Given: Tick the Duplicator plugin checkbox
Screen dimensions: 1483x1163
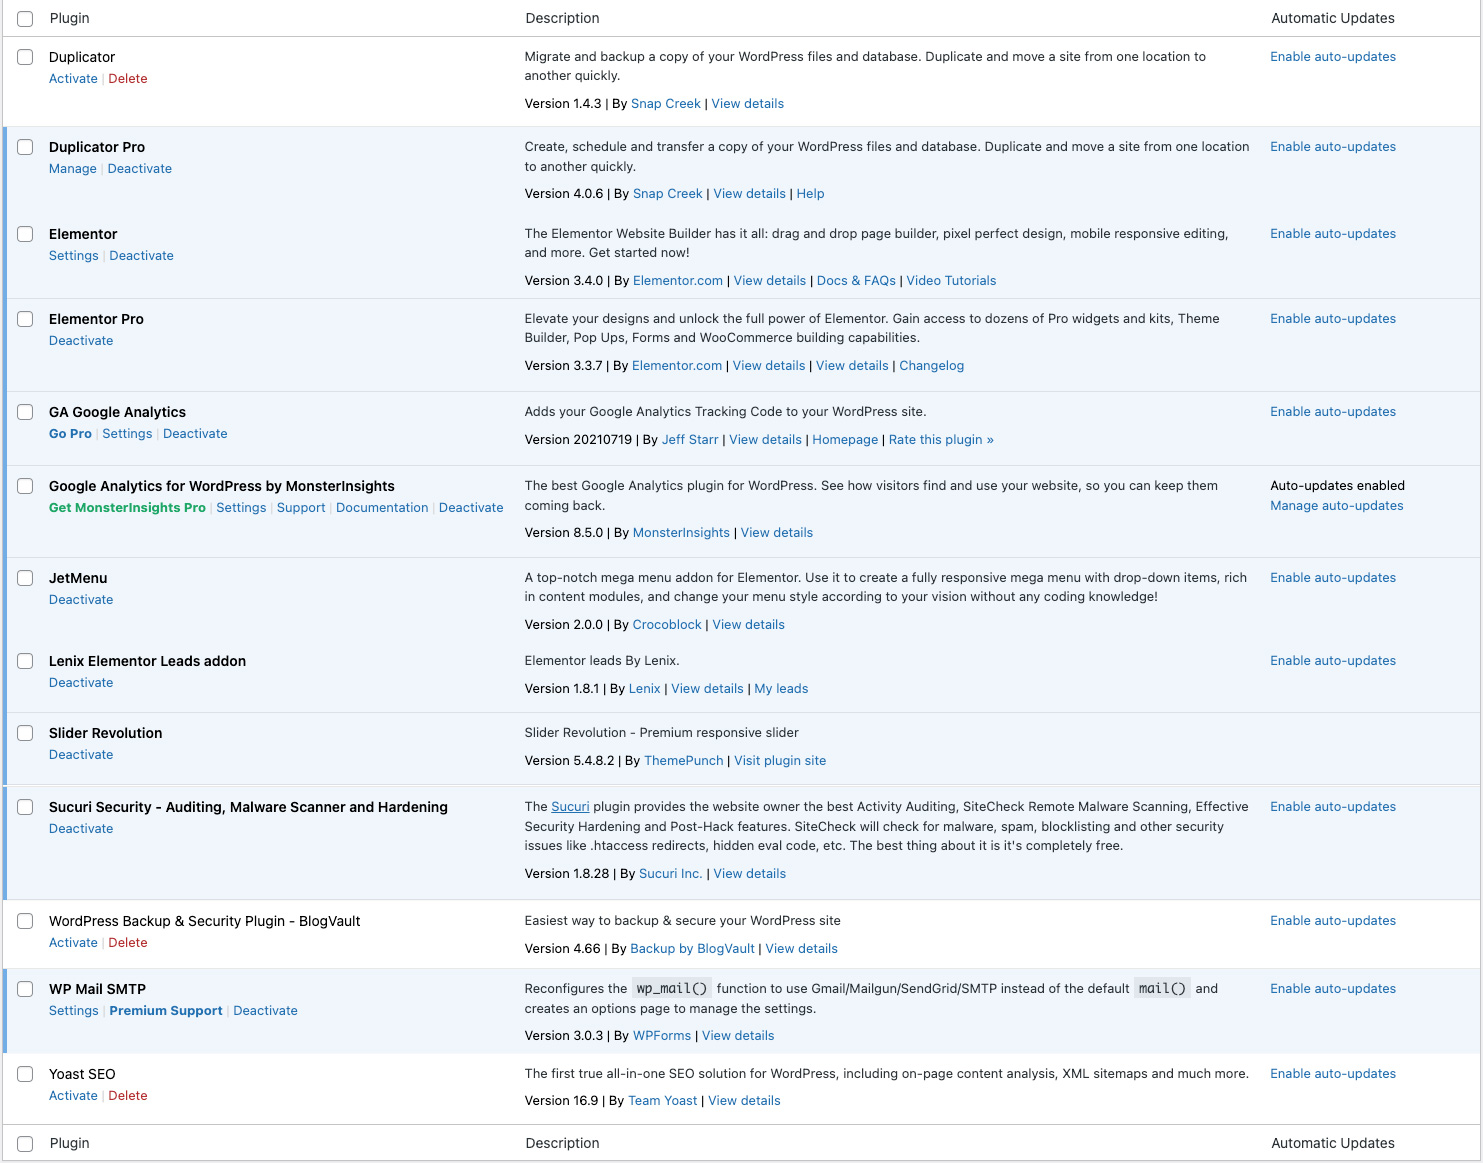Looking at the screenshot, I should (x=25, y=57).
